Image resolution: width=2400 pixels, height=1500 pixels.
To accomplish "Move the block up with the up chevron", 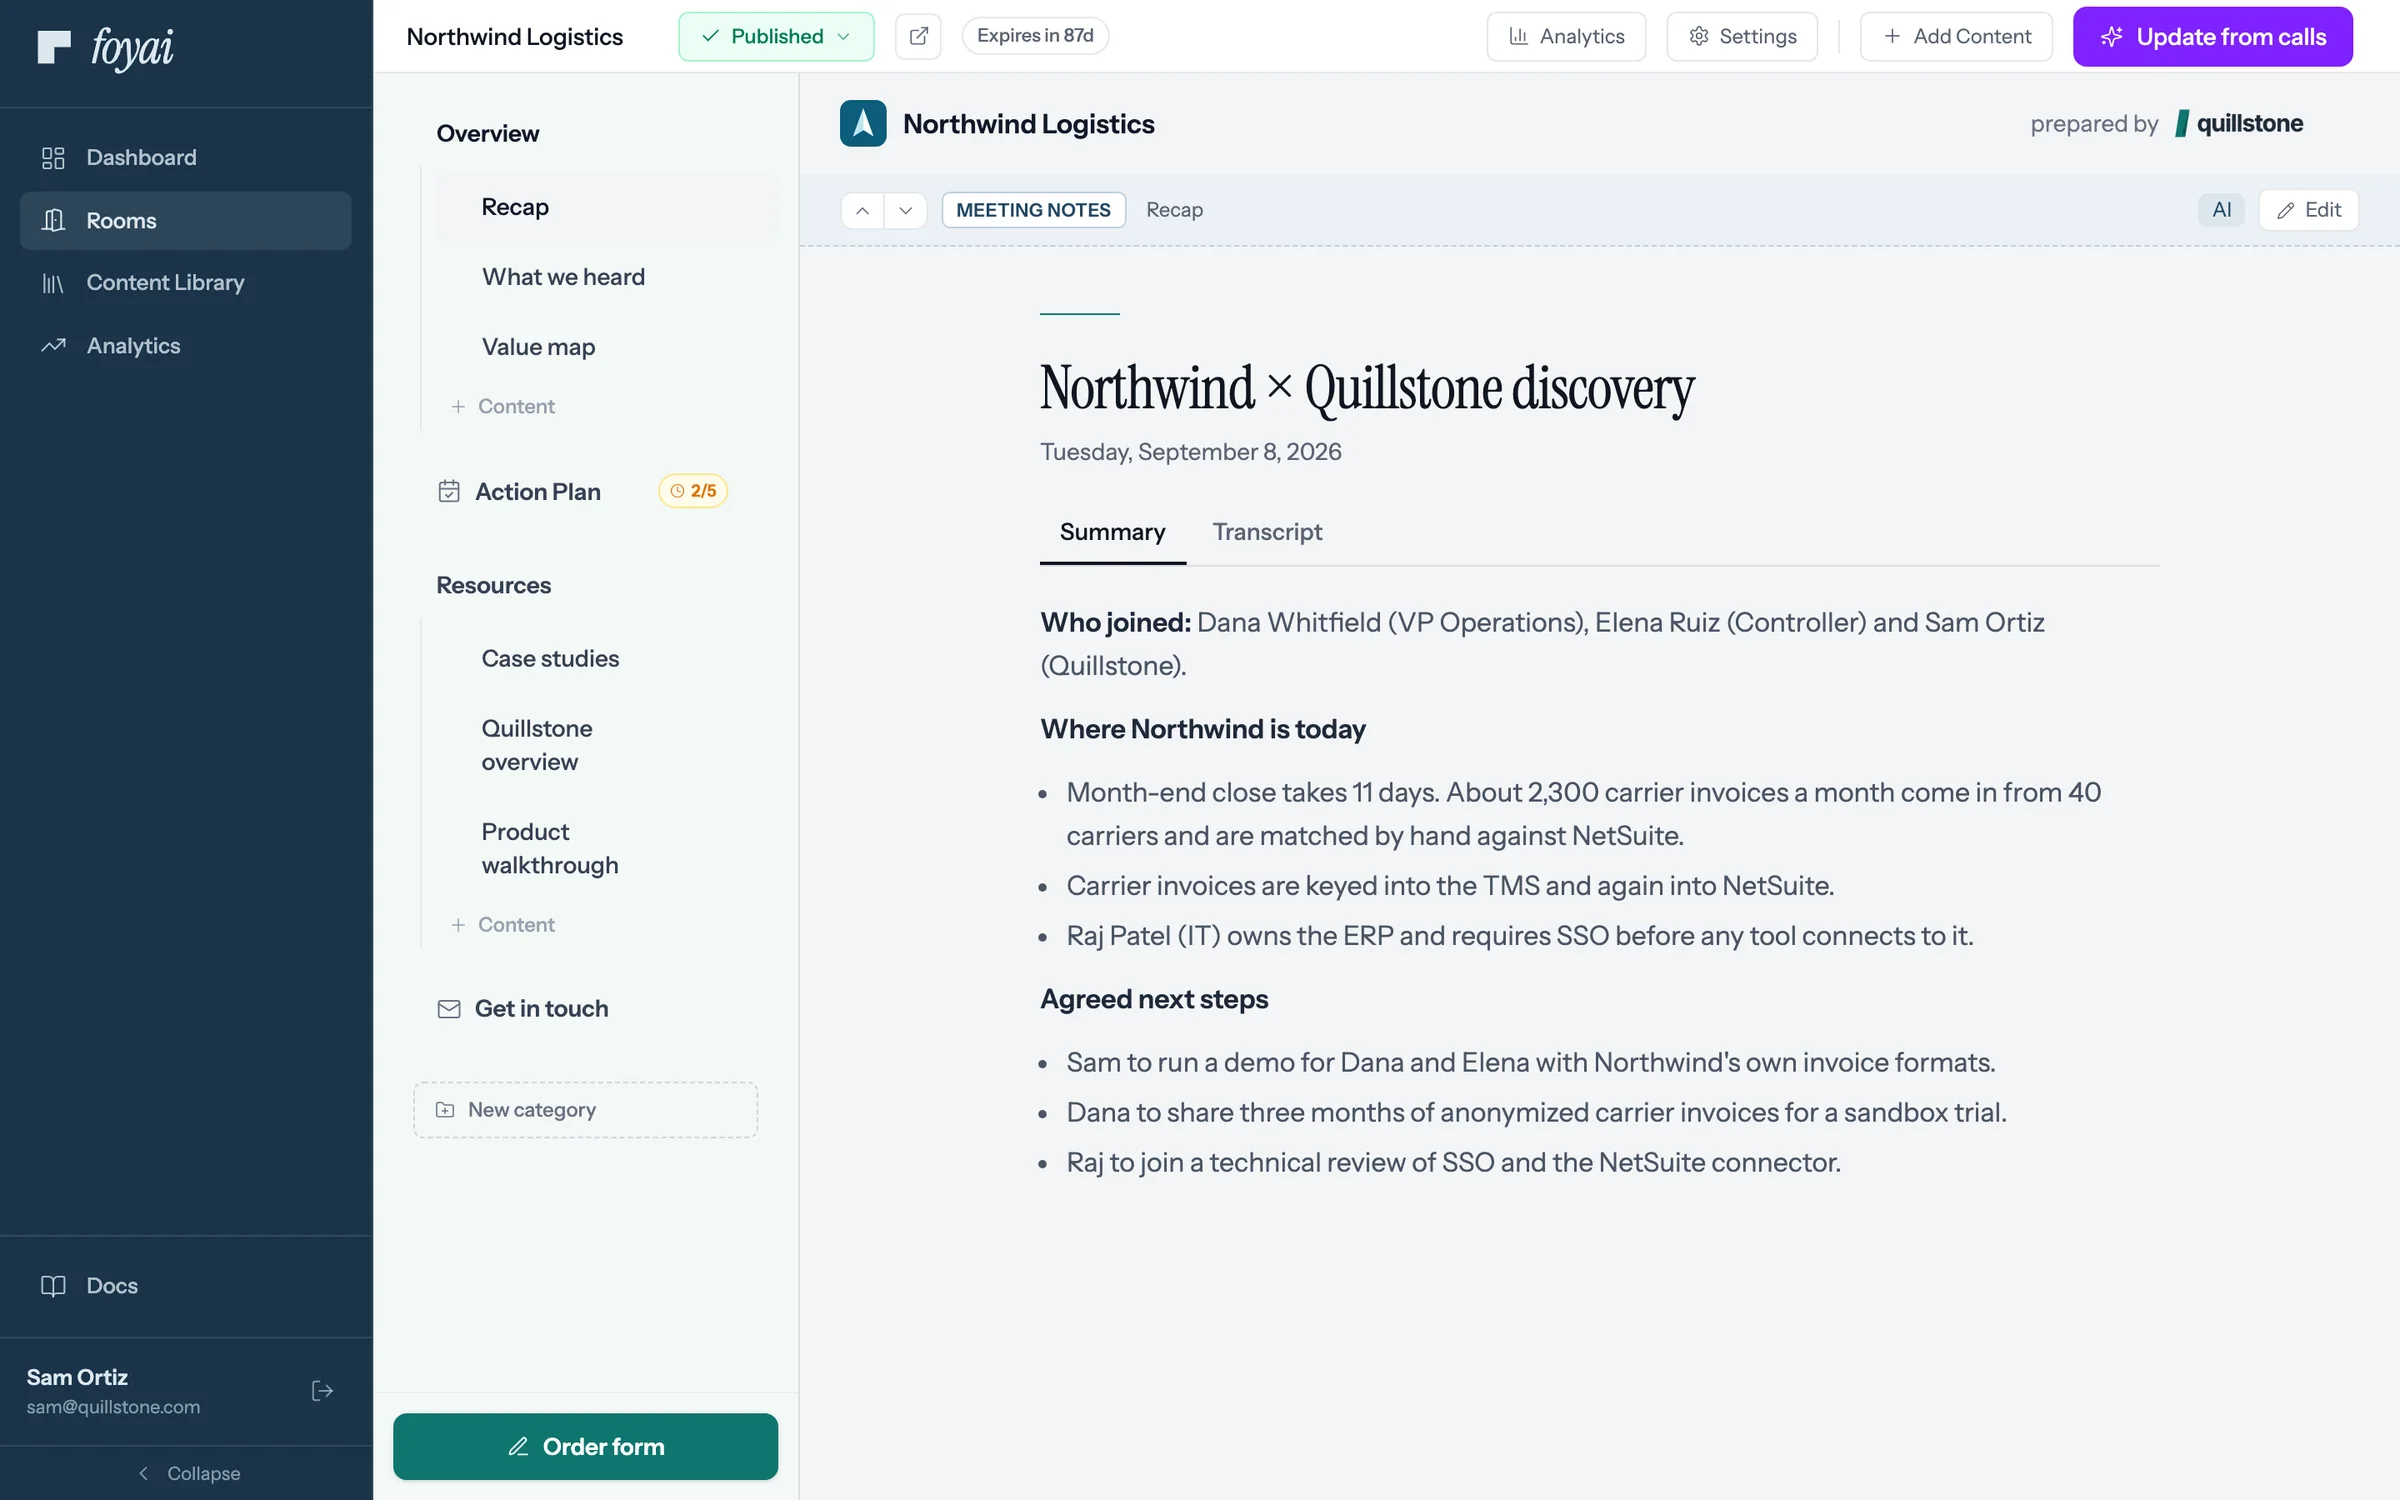I will click(862, 210).
